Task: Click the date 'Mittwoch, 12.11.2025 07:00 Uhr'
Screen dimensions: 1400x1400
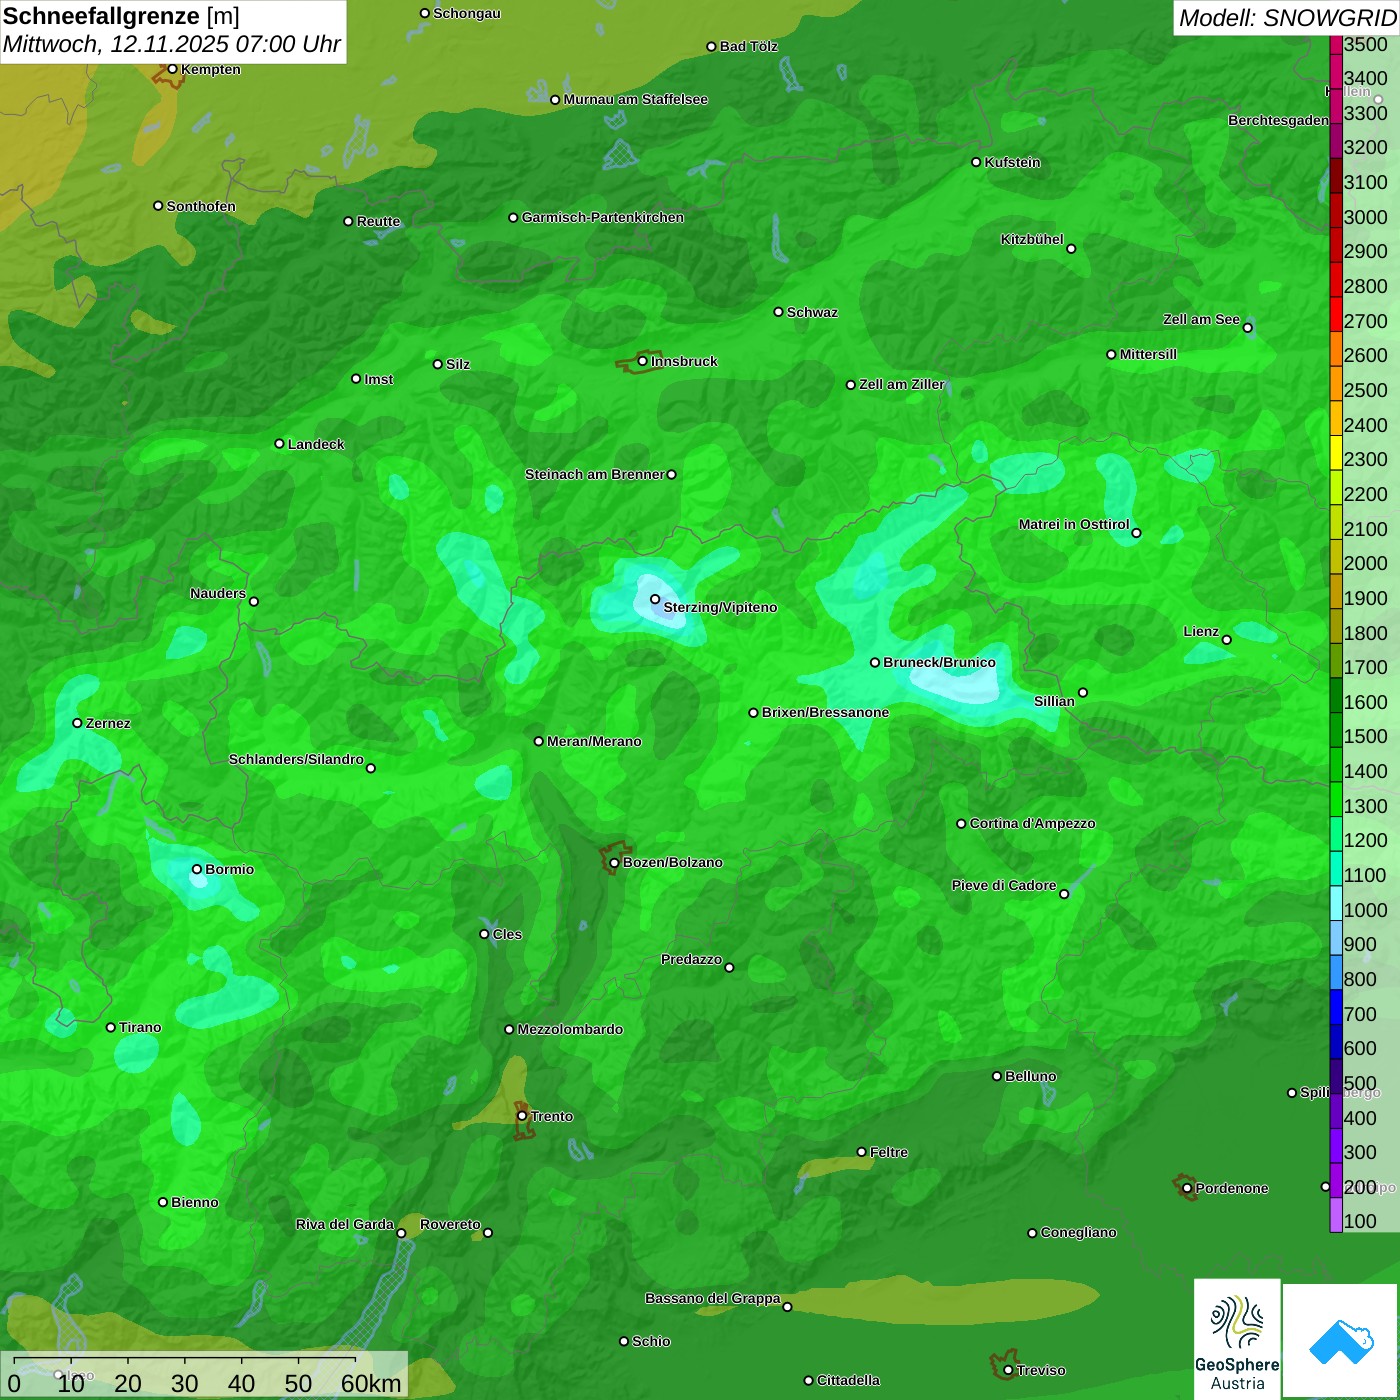Action: pos(172,45)
